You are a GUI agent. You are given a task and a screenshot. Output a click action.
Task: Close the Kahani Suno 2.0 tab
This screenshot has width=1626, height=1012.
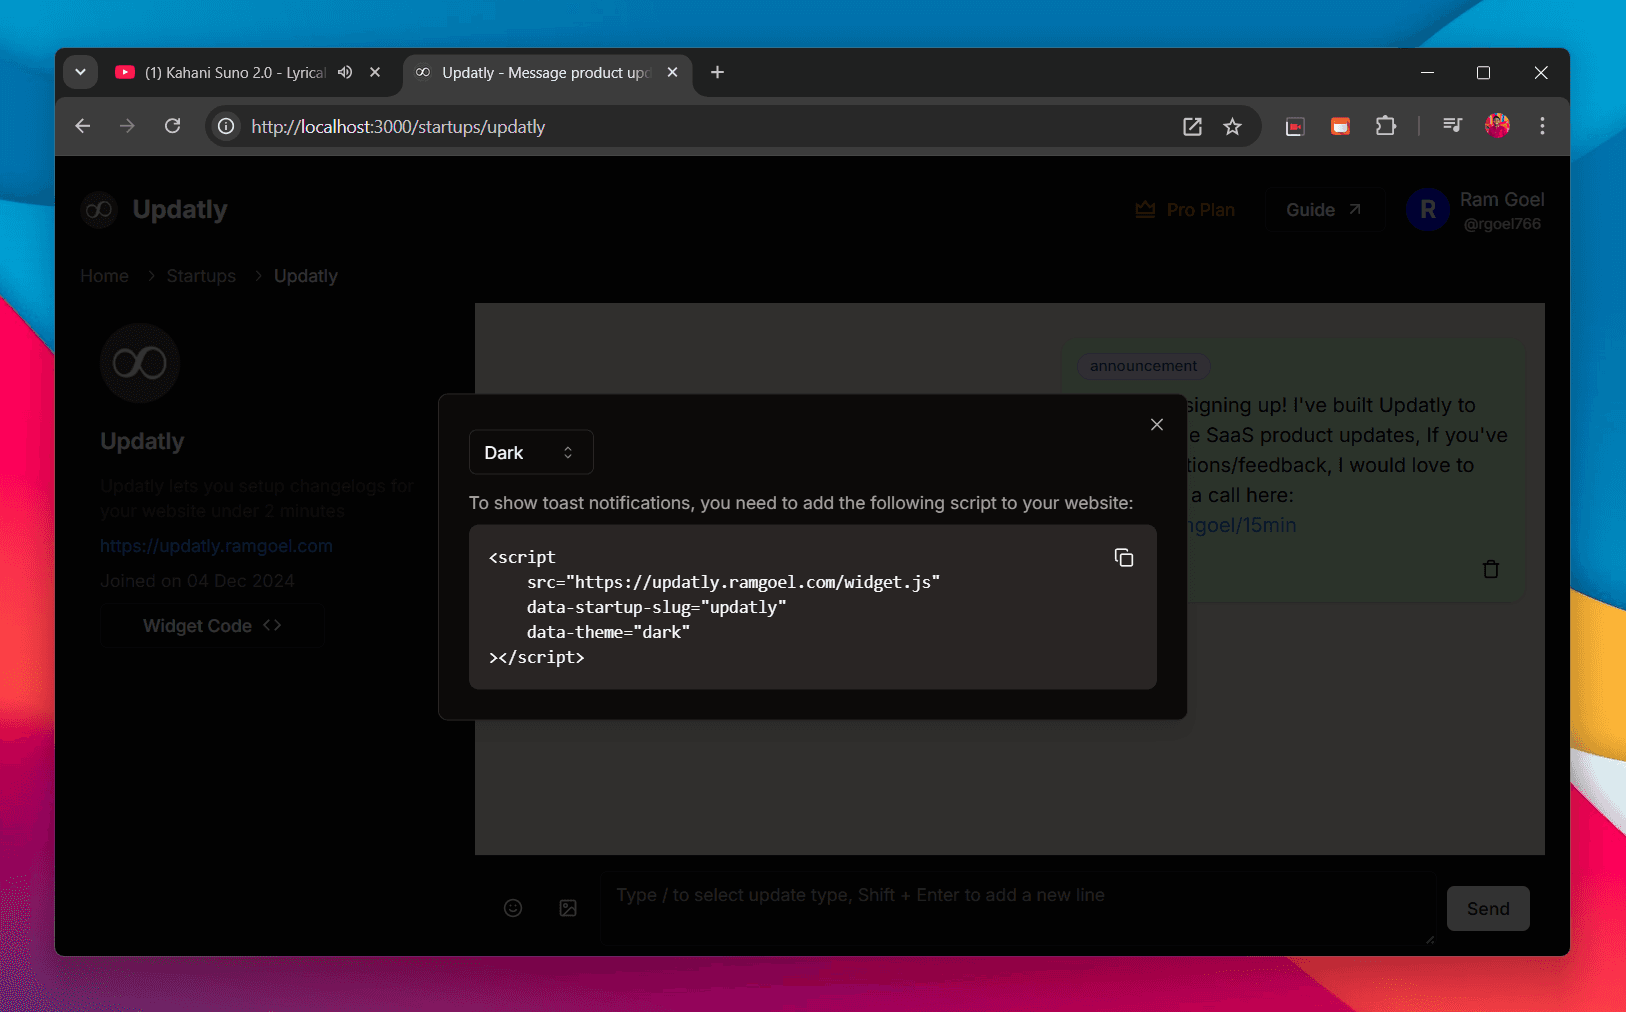coord(375,72)
